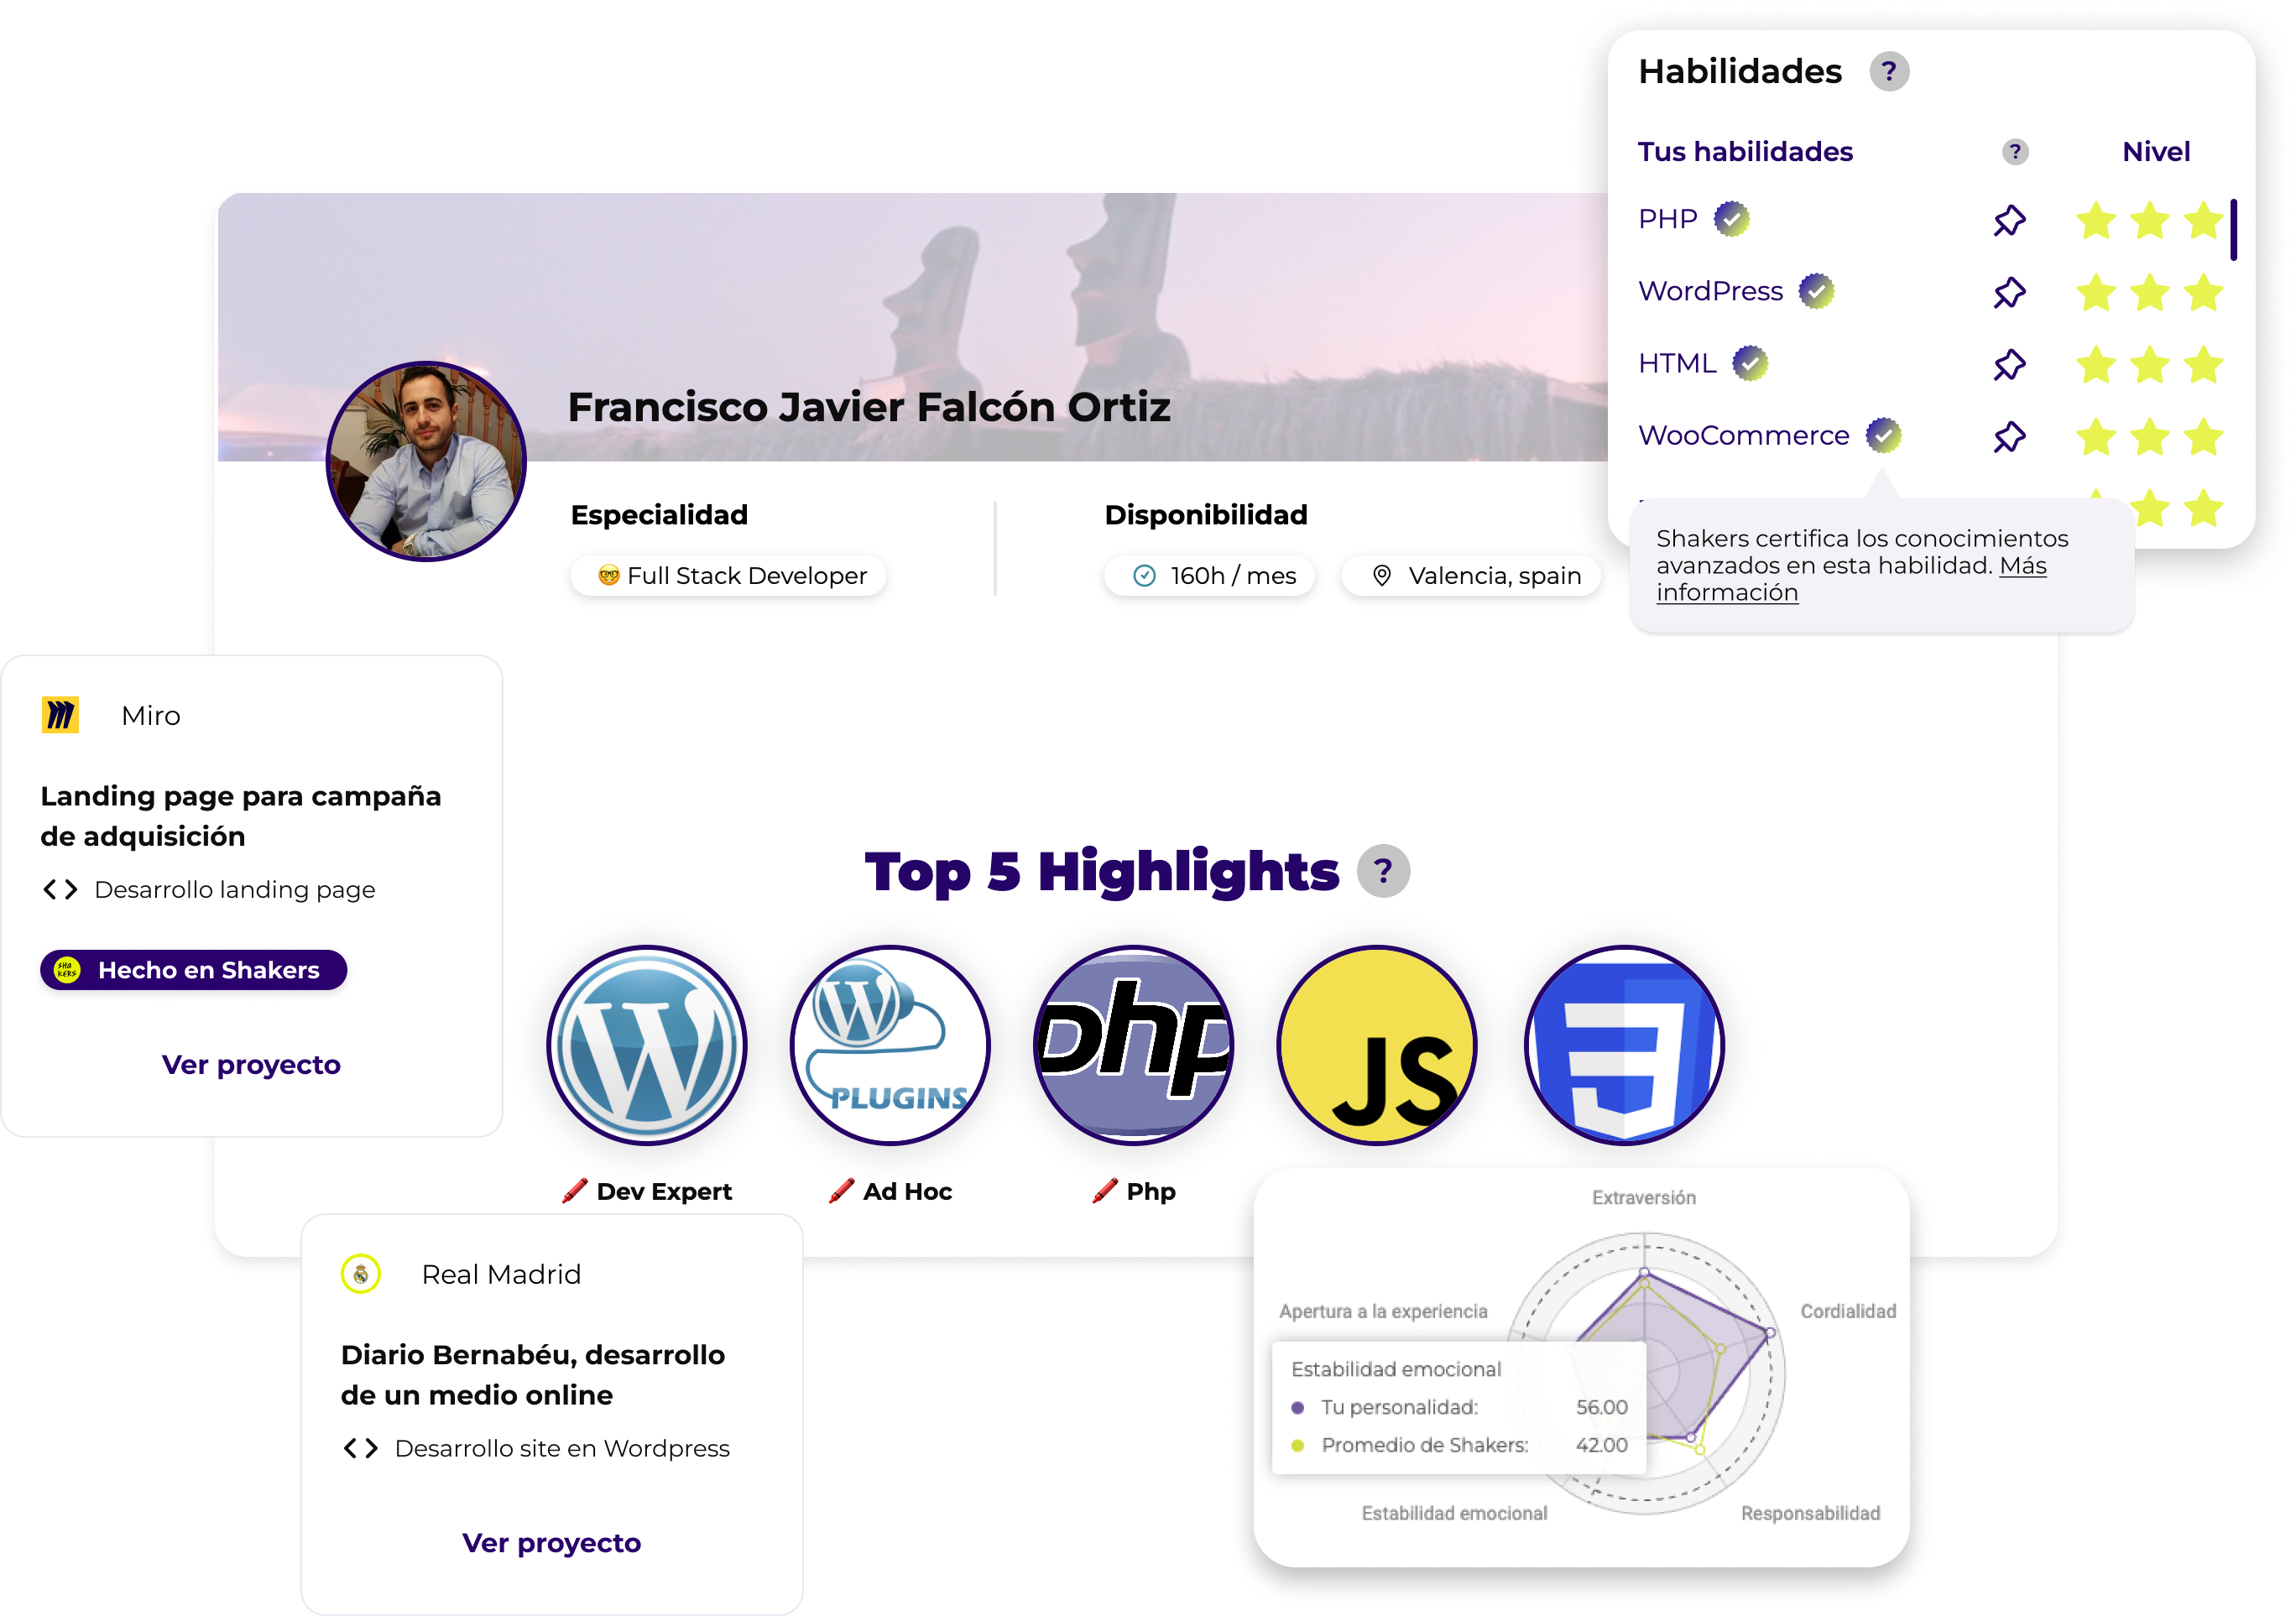Image resolution: width=2296 pixels, height=1616 pixels.
Task: Click the Responsabilidad chart label
Action: point(1811,1513)
